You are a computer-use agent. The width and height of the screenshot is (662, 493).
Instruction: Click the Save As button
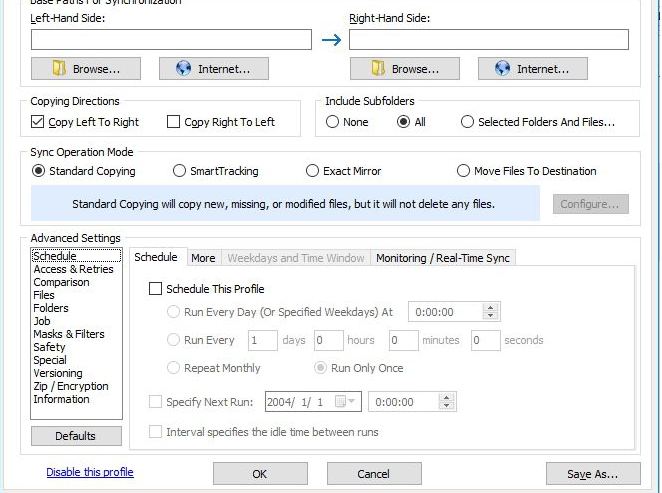pos(593,474)
